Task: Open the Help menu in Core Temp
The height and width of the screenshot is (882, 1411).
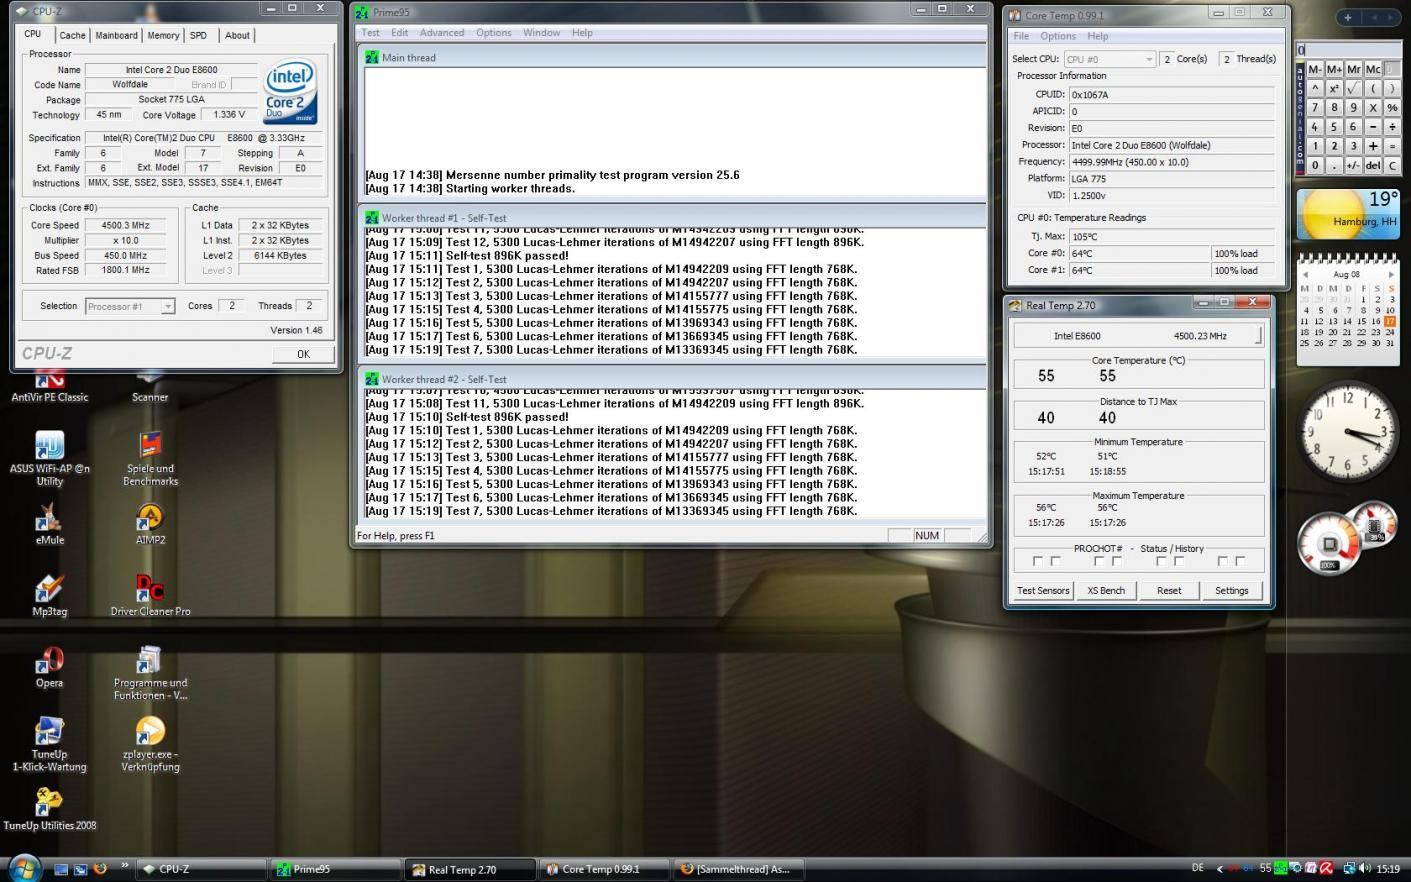Action: click(1098, 36)
